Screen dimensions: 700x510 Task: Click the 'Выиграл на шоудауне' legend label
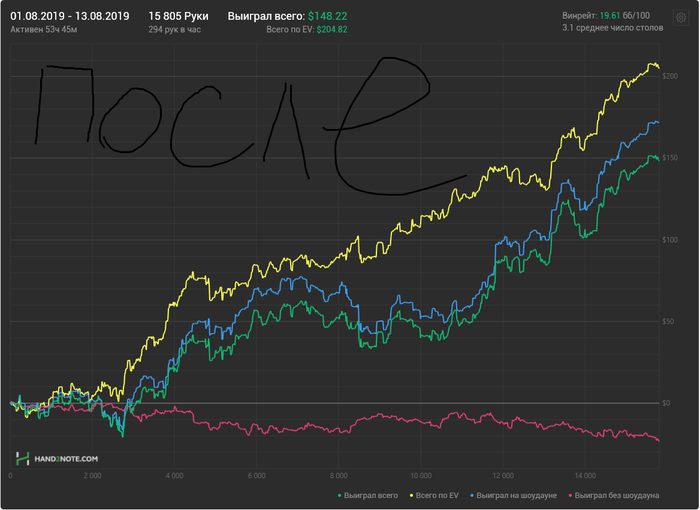(x=517, y=495)
